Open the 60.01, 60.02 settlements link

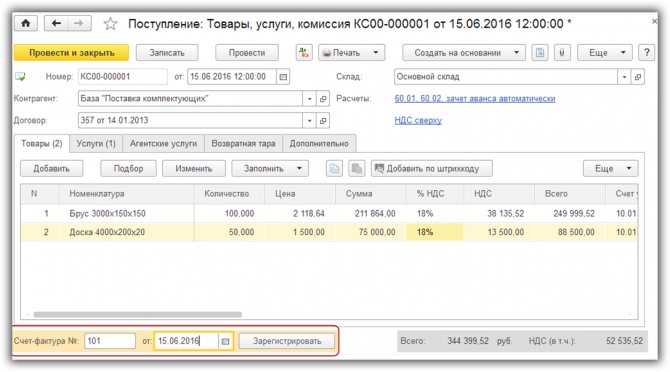(475, 99)
